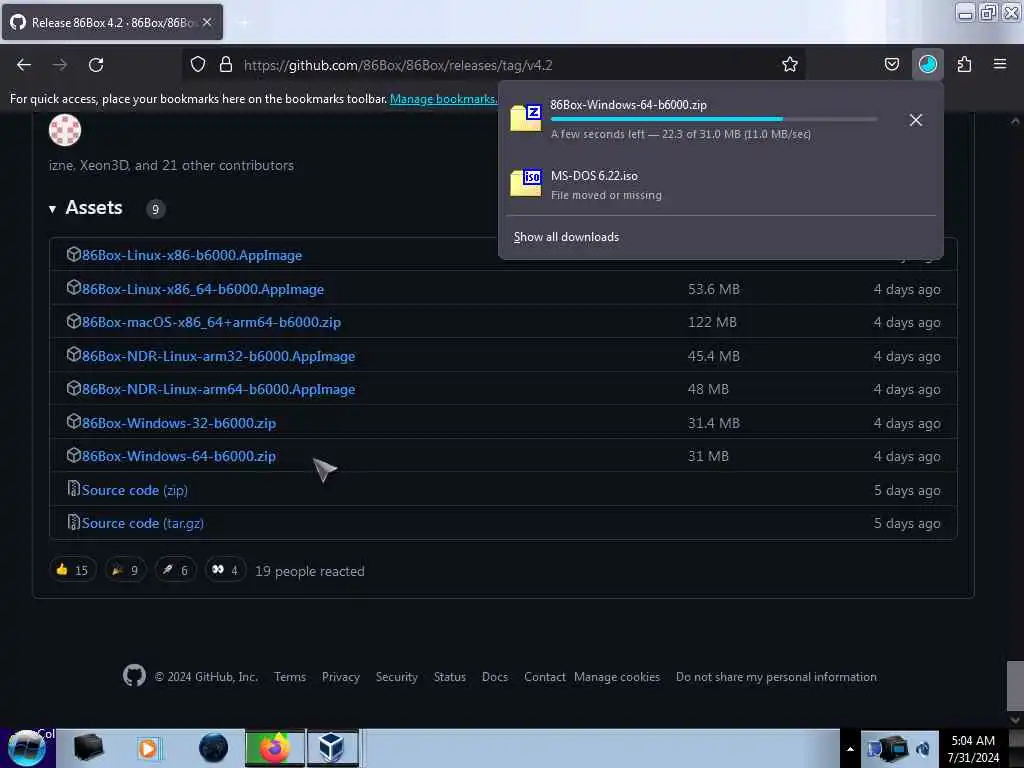The image size is (1024, 768).
Task: Click the MS-DOS 6.22.iso download entry
Action: pyautogui.click(x=721, y=184)
